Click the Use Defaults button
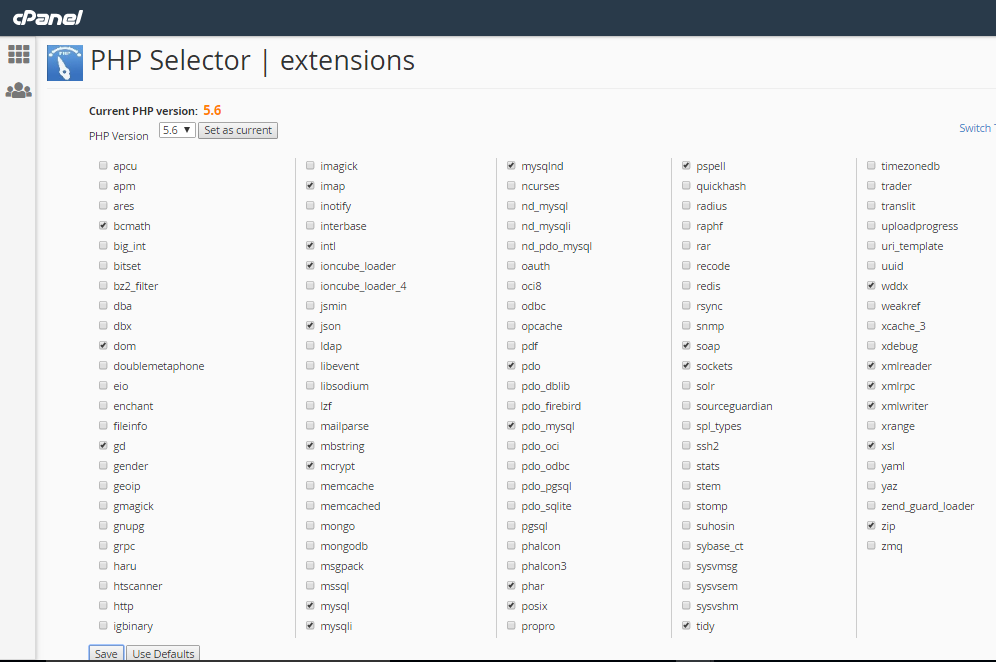The image size is (996, 662). pos(163,654)
